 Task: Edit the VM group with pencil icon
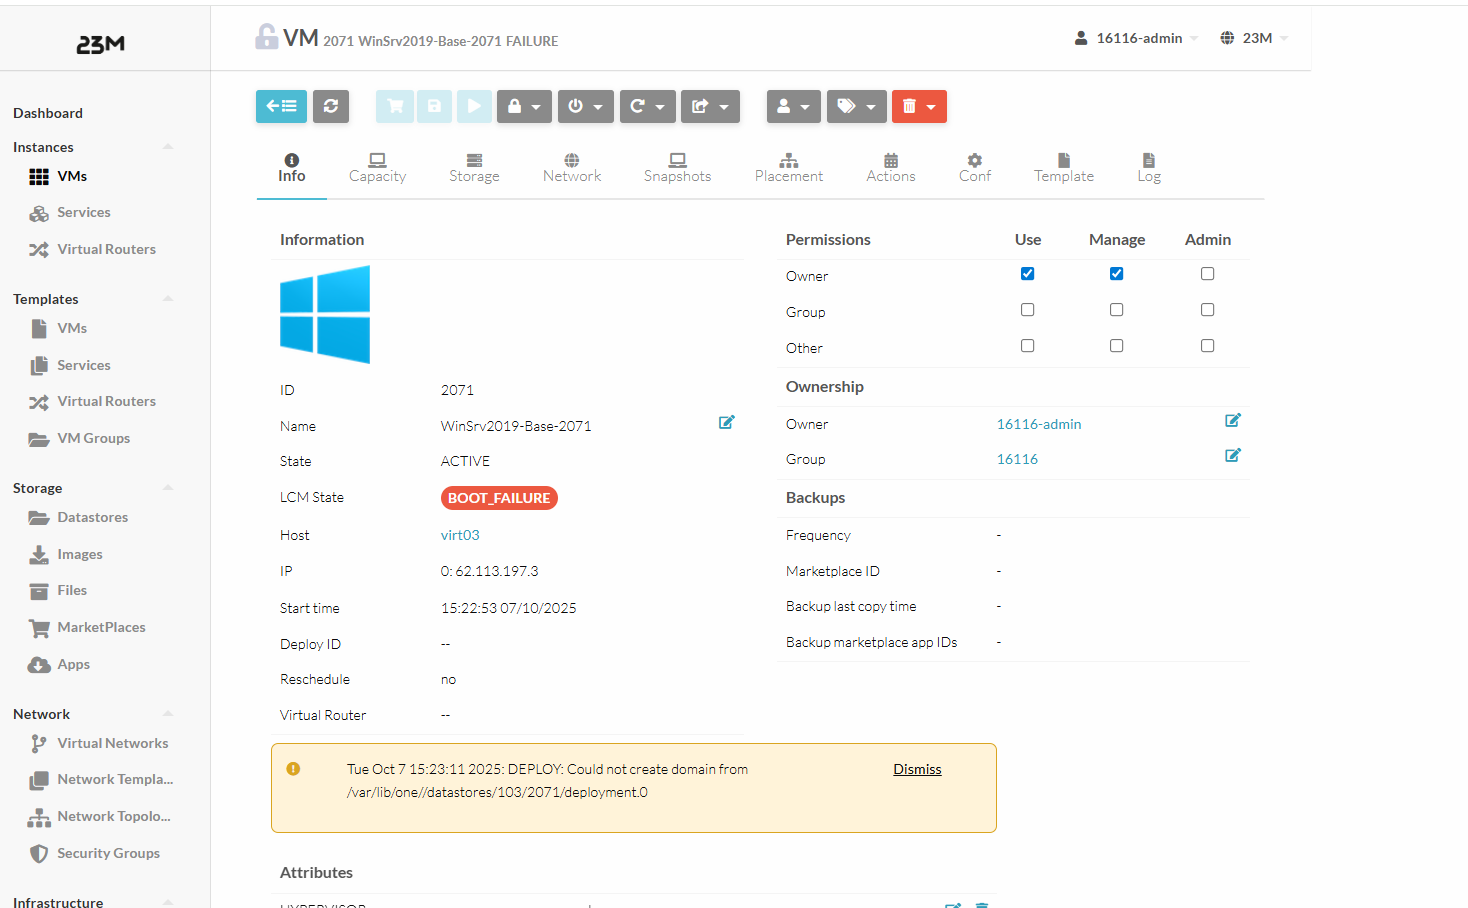[x=1232, y=456]
